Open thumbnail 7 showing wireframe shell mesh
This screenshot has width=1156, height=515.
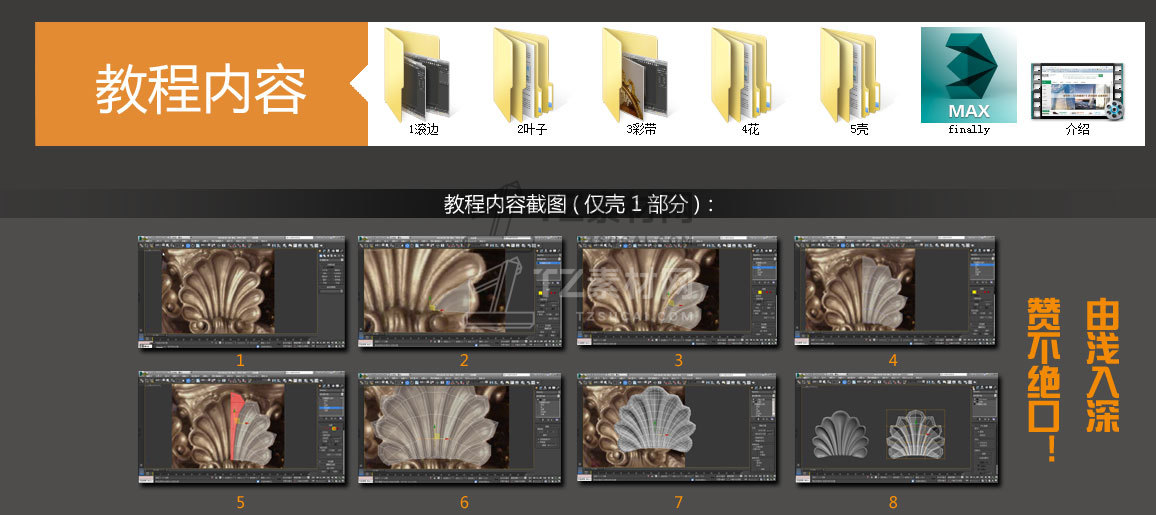pos(678,428)
